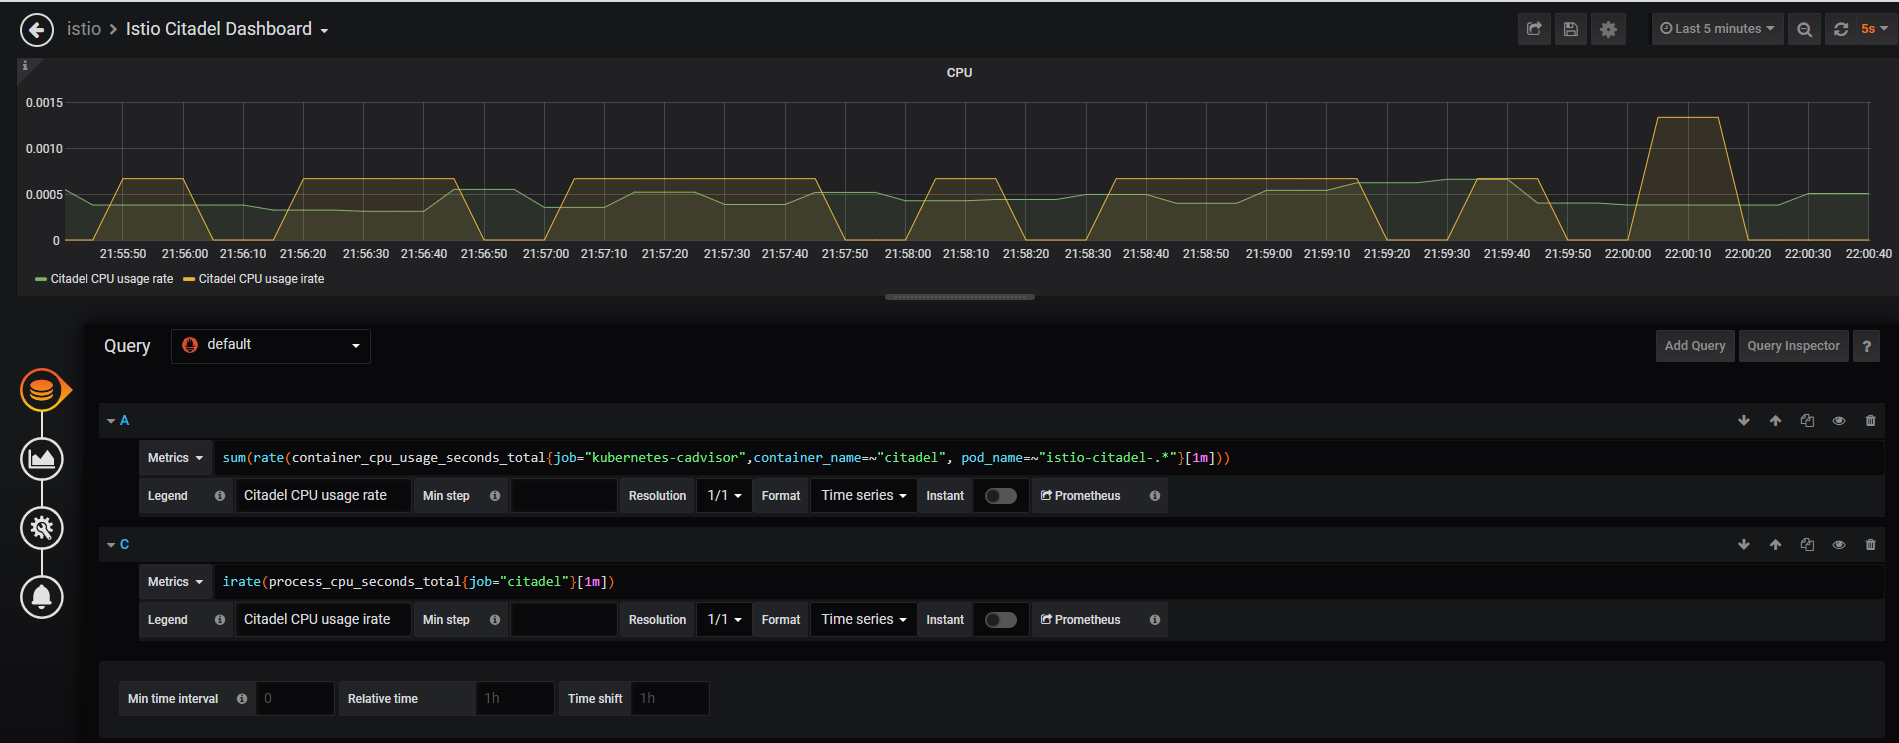
Task: Click the Min time interval input field
Action: point(294,699)
